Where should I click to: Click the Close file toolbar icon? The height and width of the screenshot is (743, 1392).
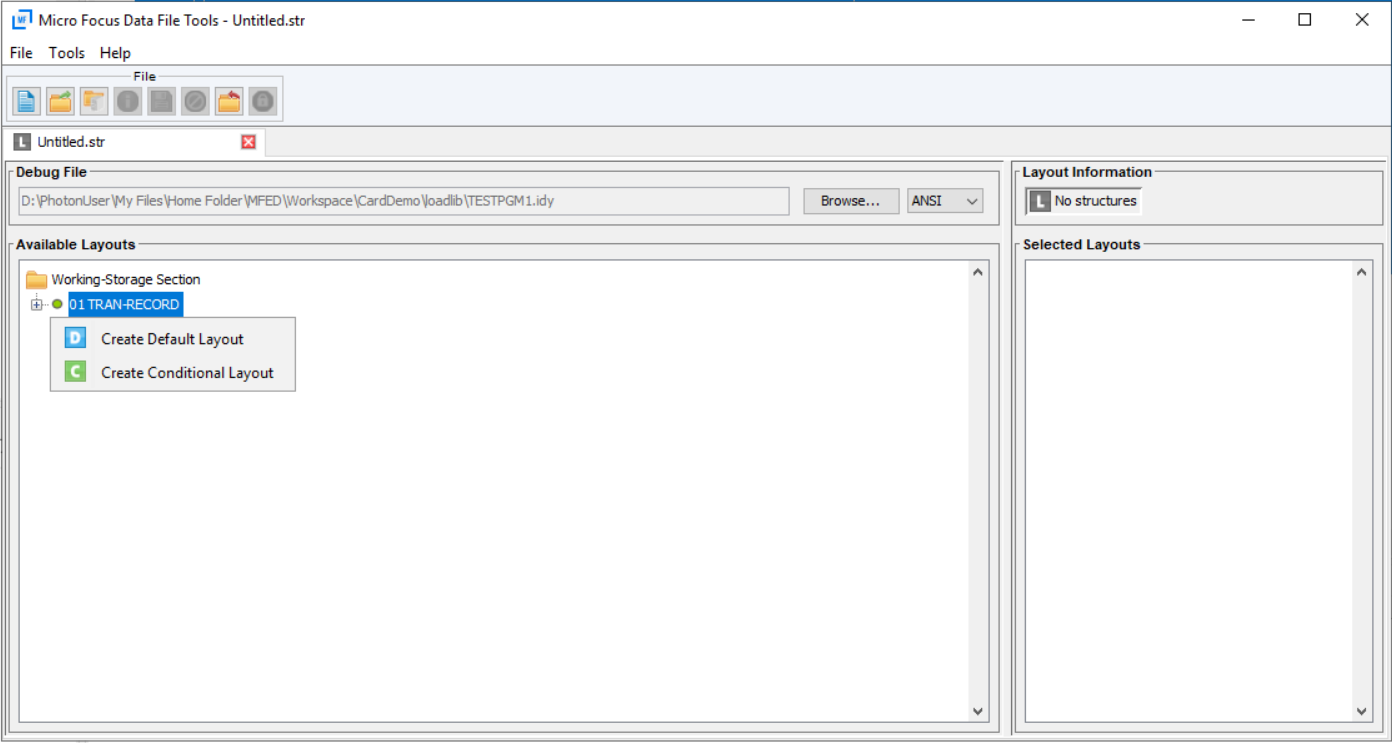(x=195, y=100)
